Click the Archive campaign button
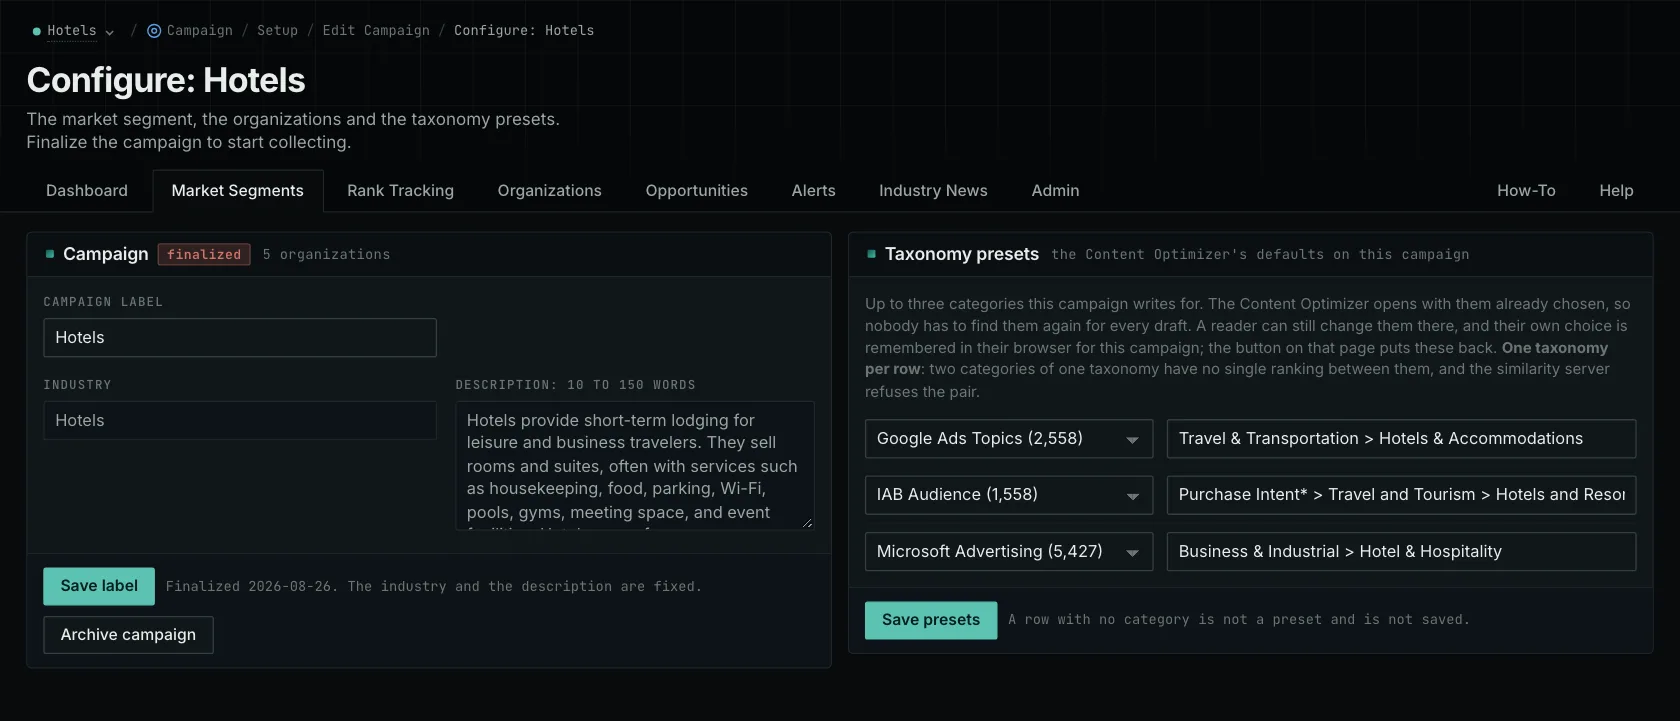Viewport: 1680px width, 721px height. pos(128,635)
